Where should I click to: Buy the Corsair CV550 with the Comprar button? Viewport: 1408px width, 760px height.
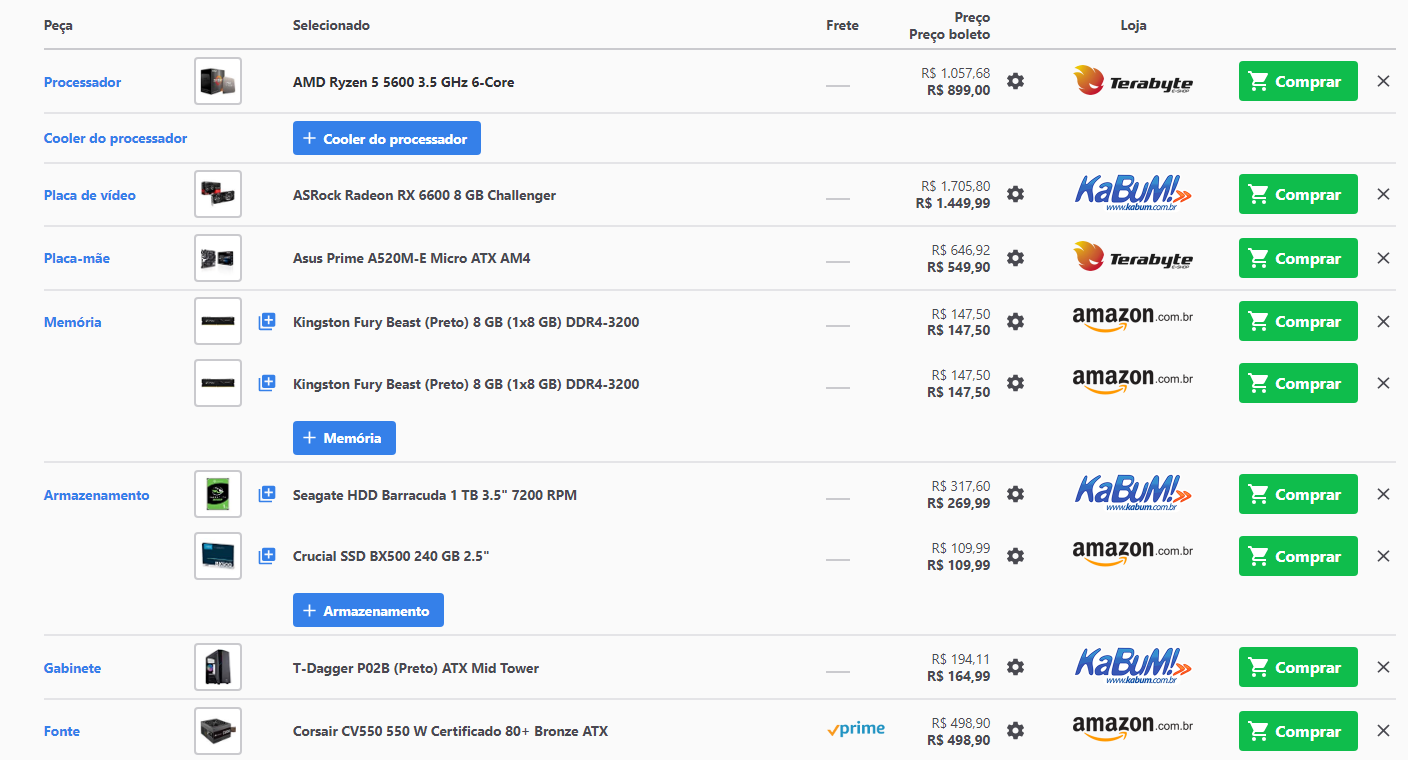[1298, 731]
